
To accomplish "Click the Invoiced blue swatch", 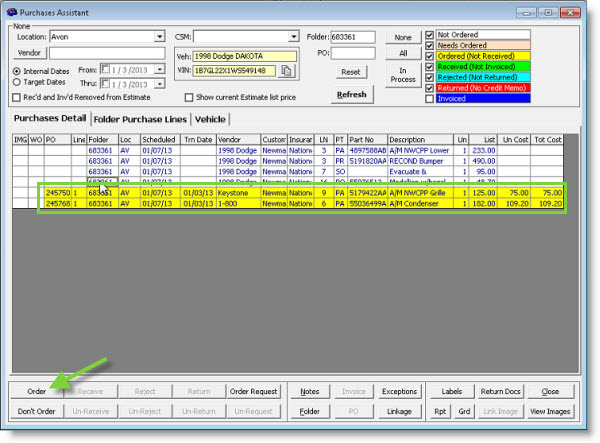I will pos(483,99).
